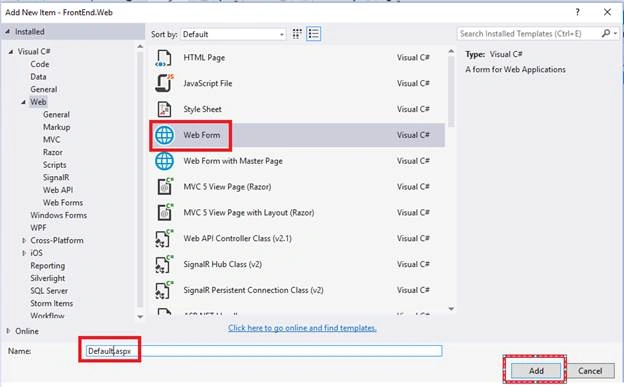Collapse the Installed section

pyautogui.click(x=8, y=31)
